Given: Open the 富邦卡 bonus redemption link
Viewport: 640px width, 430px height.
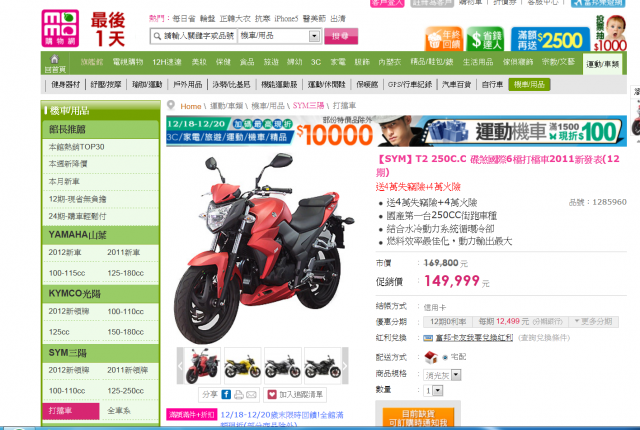Looking at the screenshot, I should (x=474, y=338).
